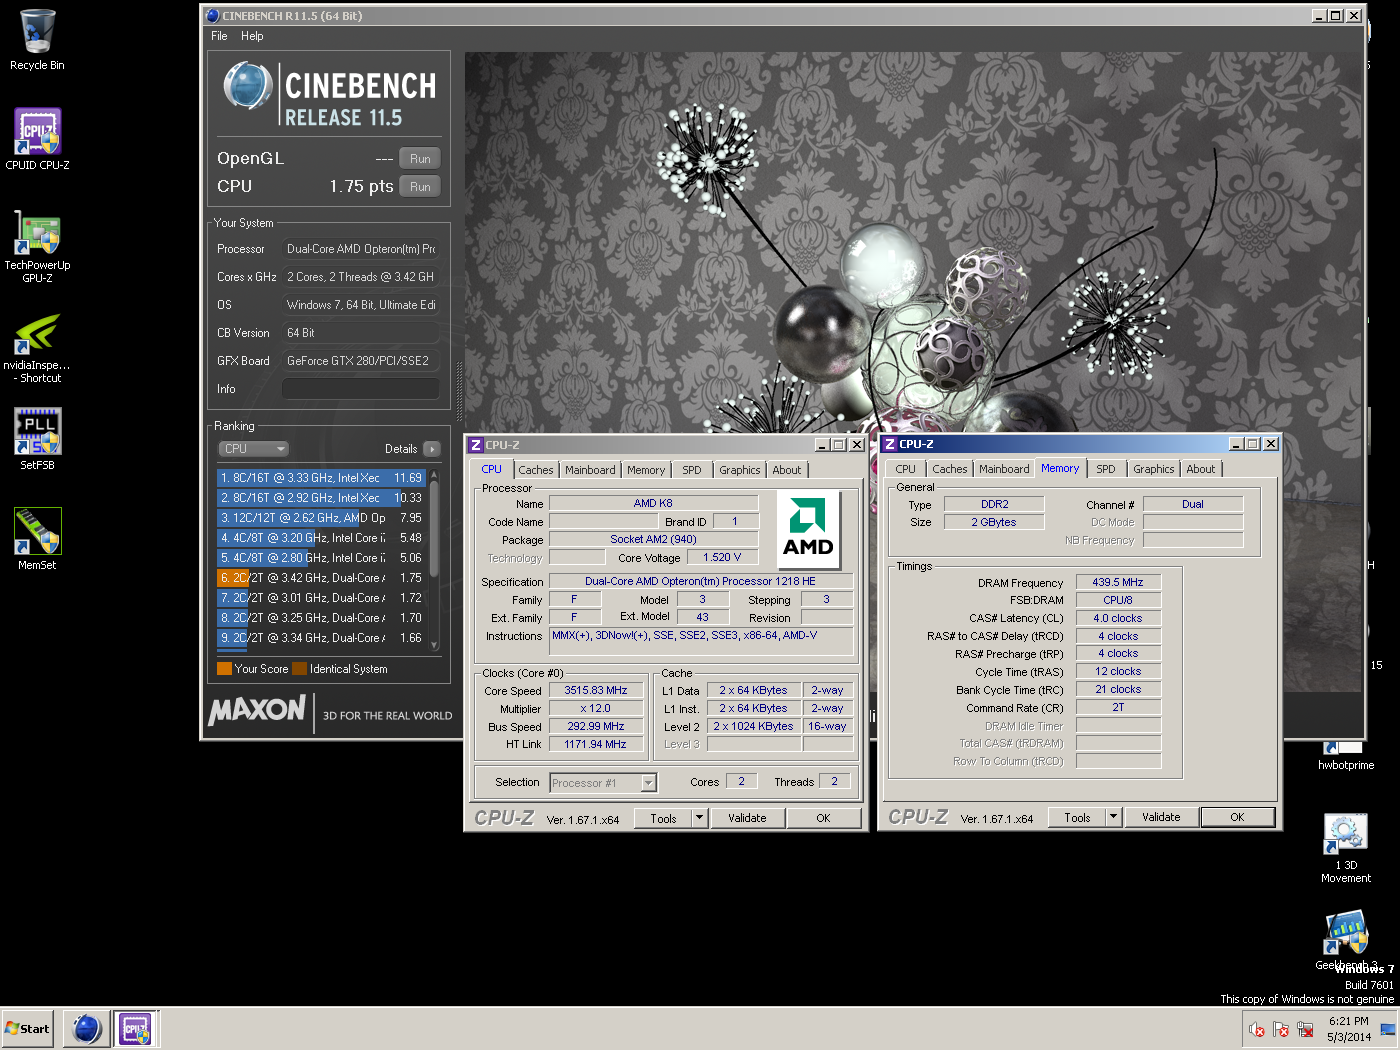This screenshot has width=1400, height=1050.
Task: Click the Start button
Action: (27, 1028)
